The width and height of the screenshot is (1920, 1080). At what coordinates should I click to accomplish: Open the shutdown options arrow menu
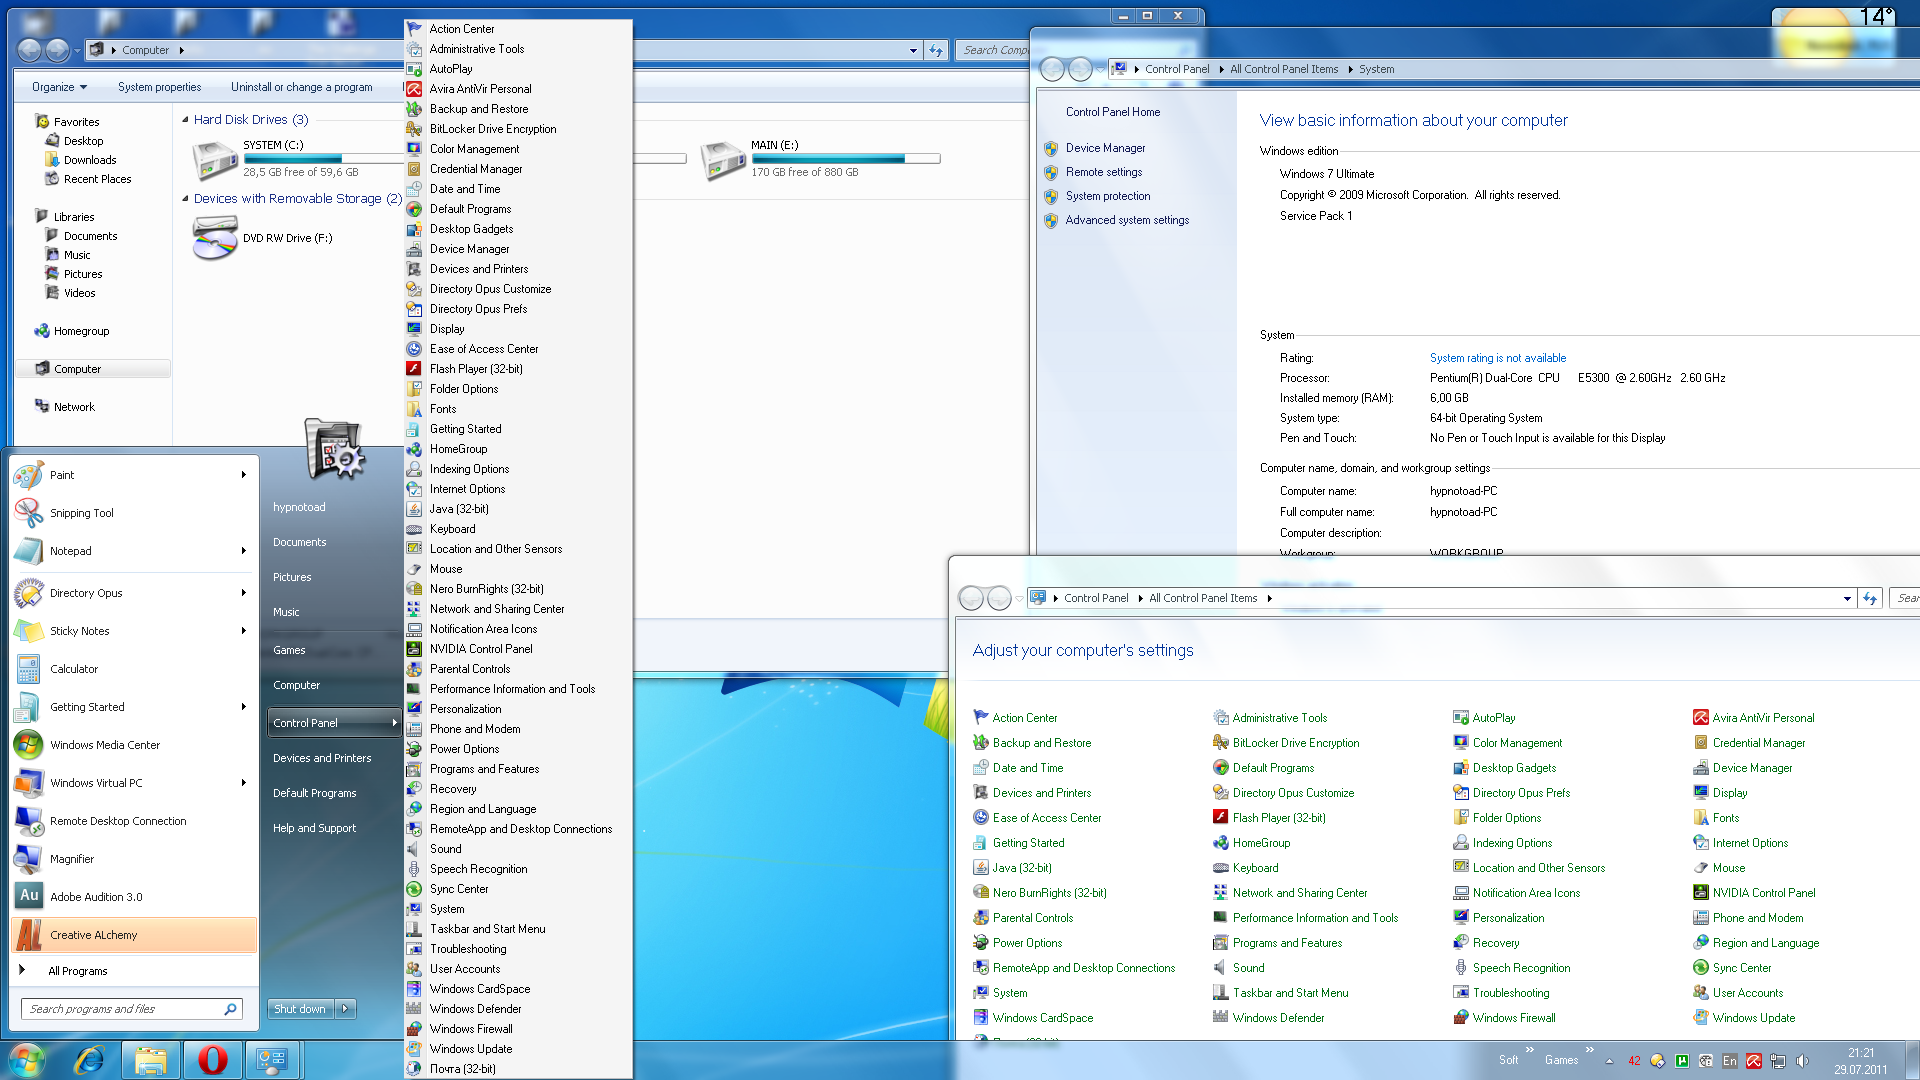[346, 1009]
